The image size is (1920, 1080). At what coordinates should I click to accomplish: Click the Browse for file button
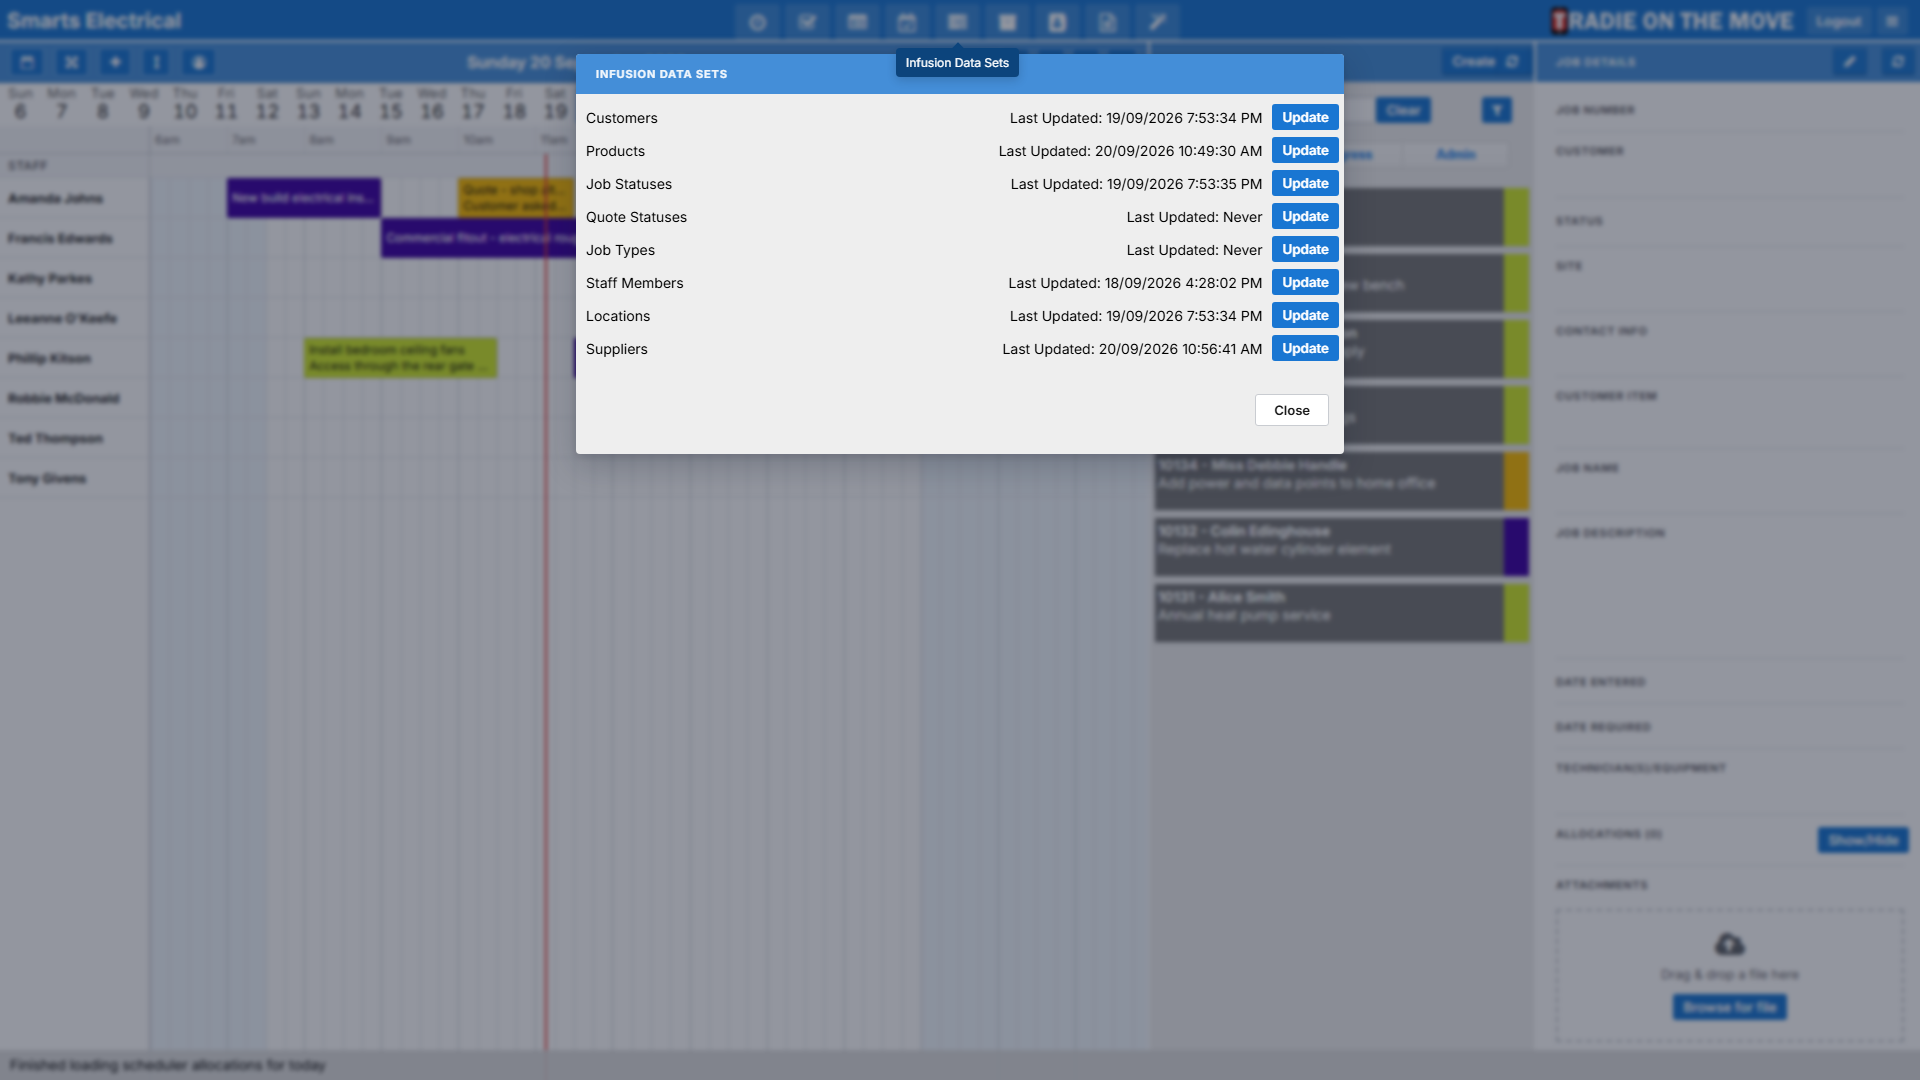click(1729, 1007)
